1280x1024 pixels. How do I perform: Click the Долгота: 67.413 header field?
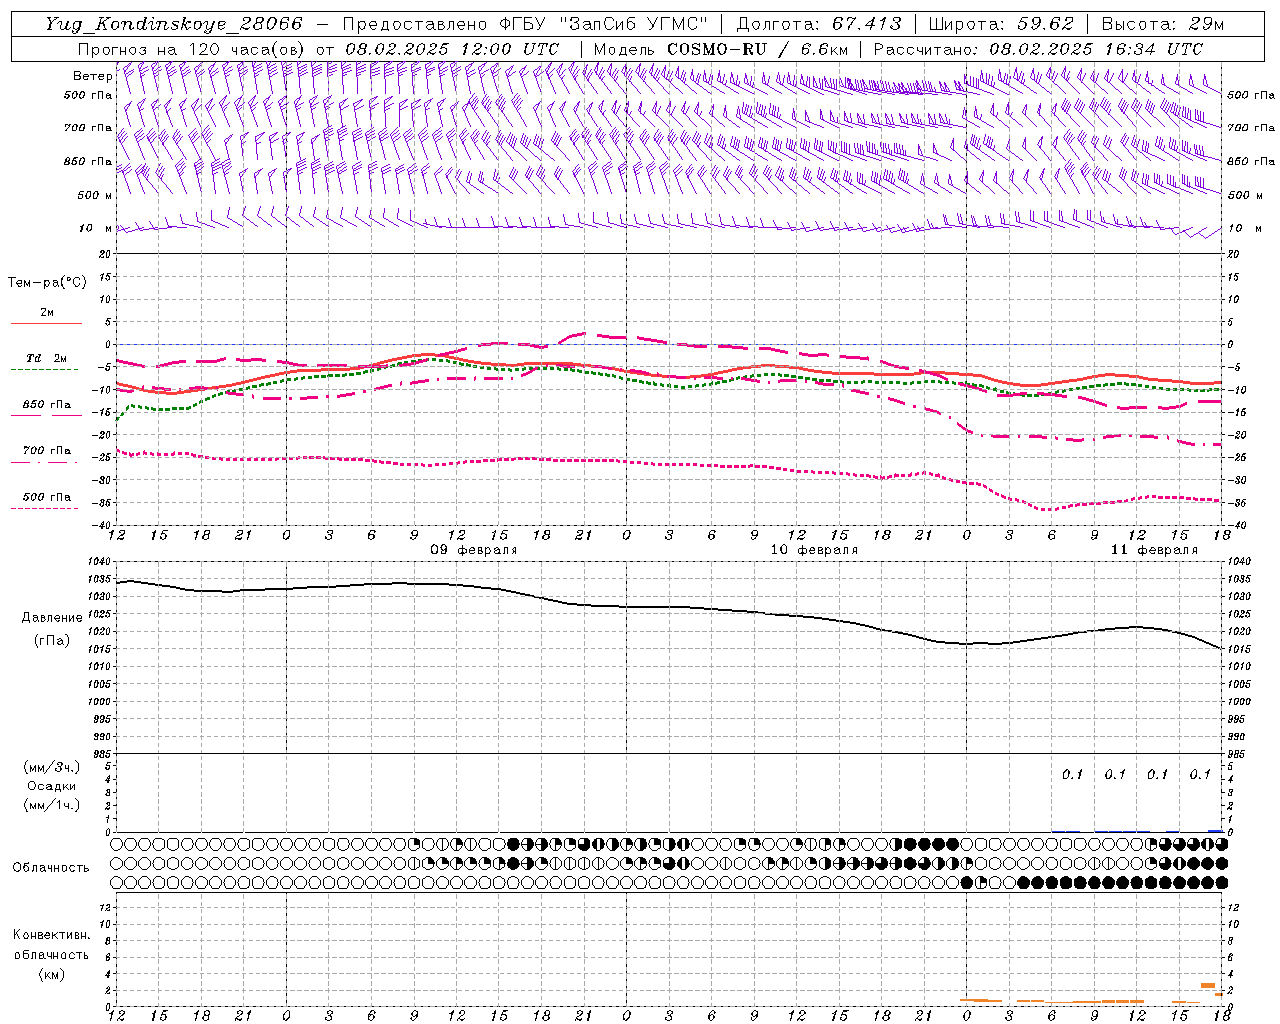(819, 24)
